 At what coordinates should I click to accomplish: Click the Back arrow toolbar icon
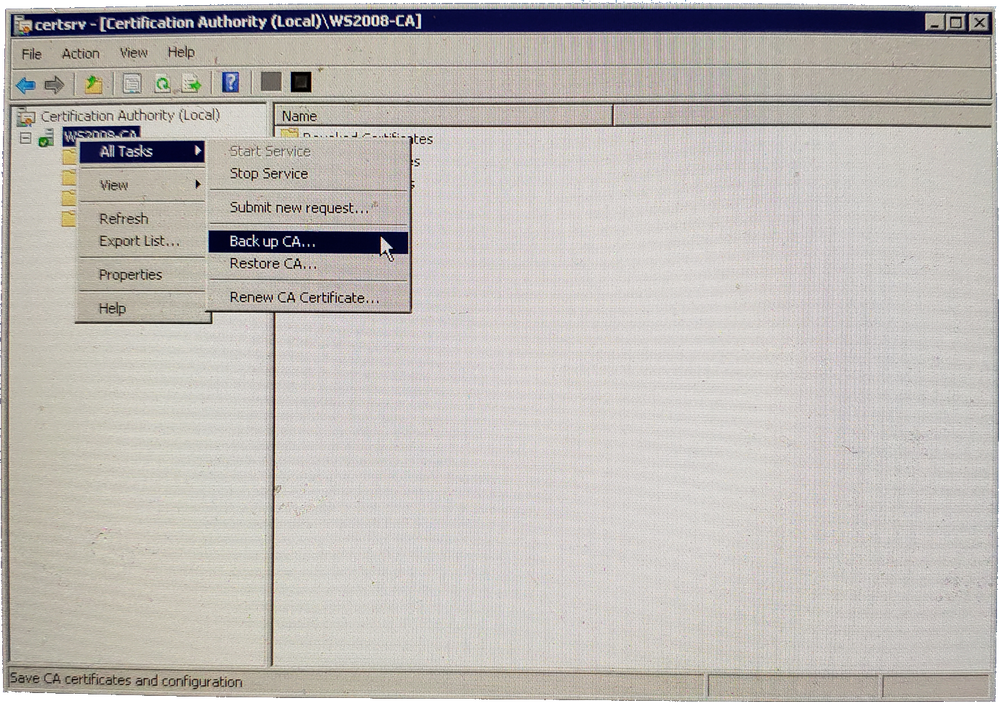coord(26,85)
